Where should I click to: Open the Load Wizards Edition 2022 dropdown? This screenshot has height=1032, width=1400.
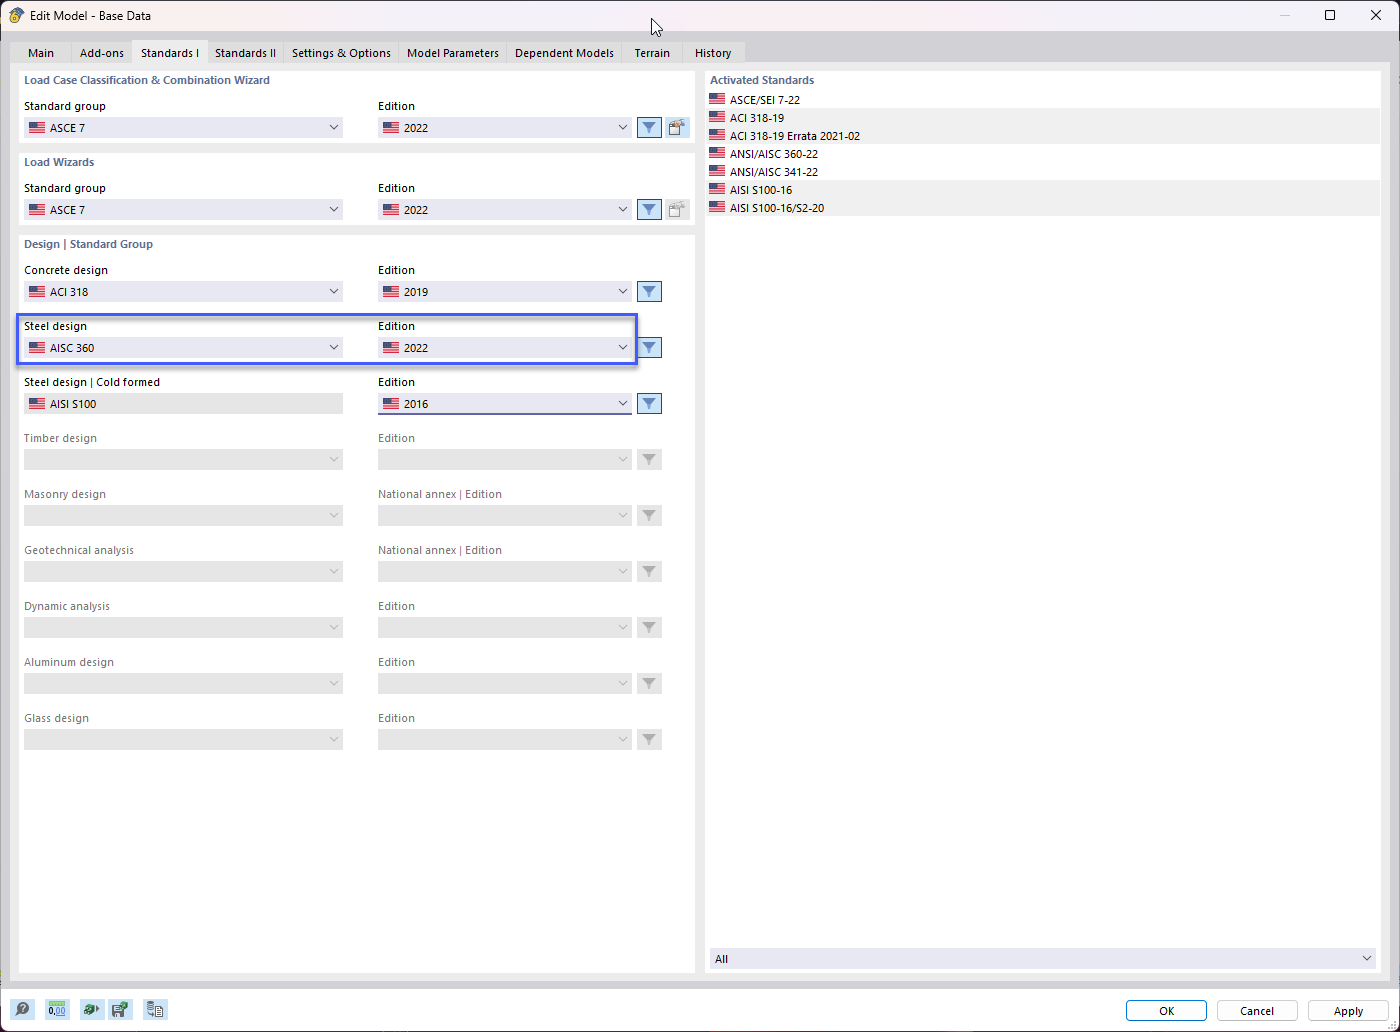tap(505, 210)
